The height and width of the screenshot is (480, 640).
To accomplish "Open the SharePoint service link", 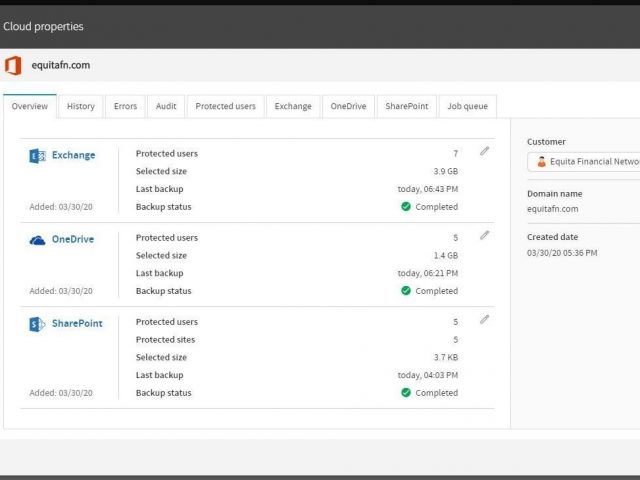I will coord(77,323).
